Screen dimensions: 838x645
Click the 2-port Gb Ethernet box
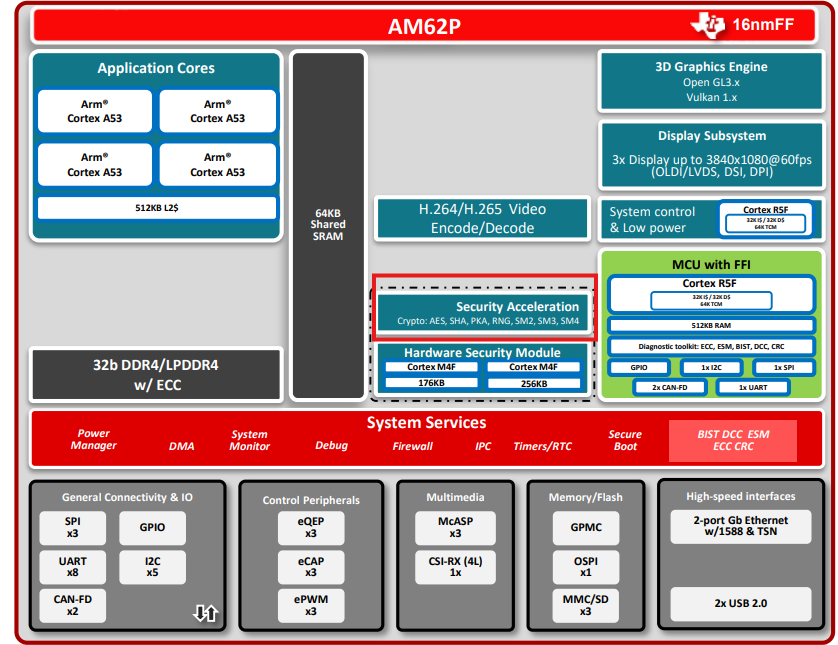[741, 526]
